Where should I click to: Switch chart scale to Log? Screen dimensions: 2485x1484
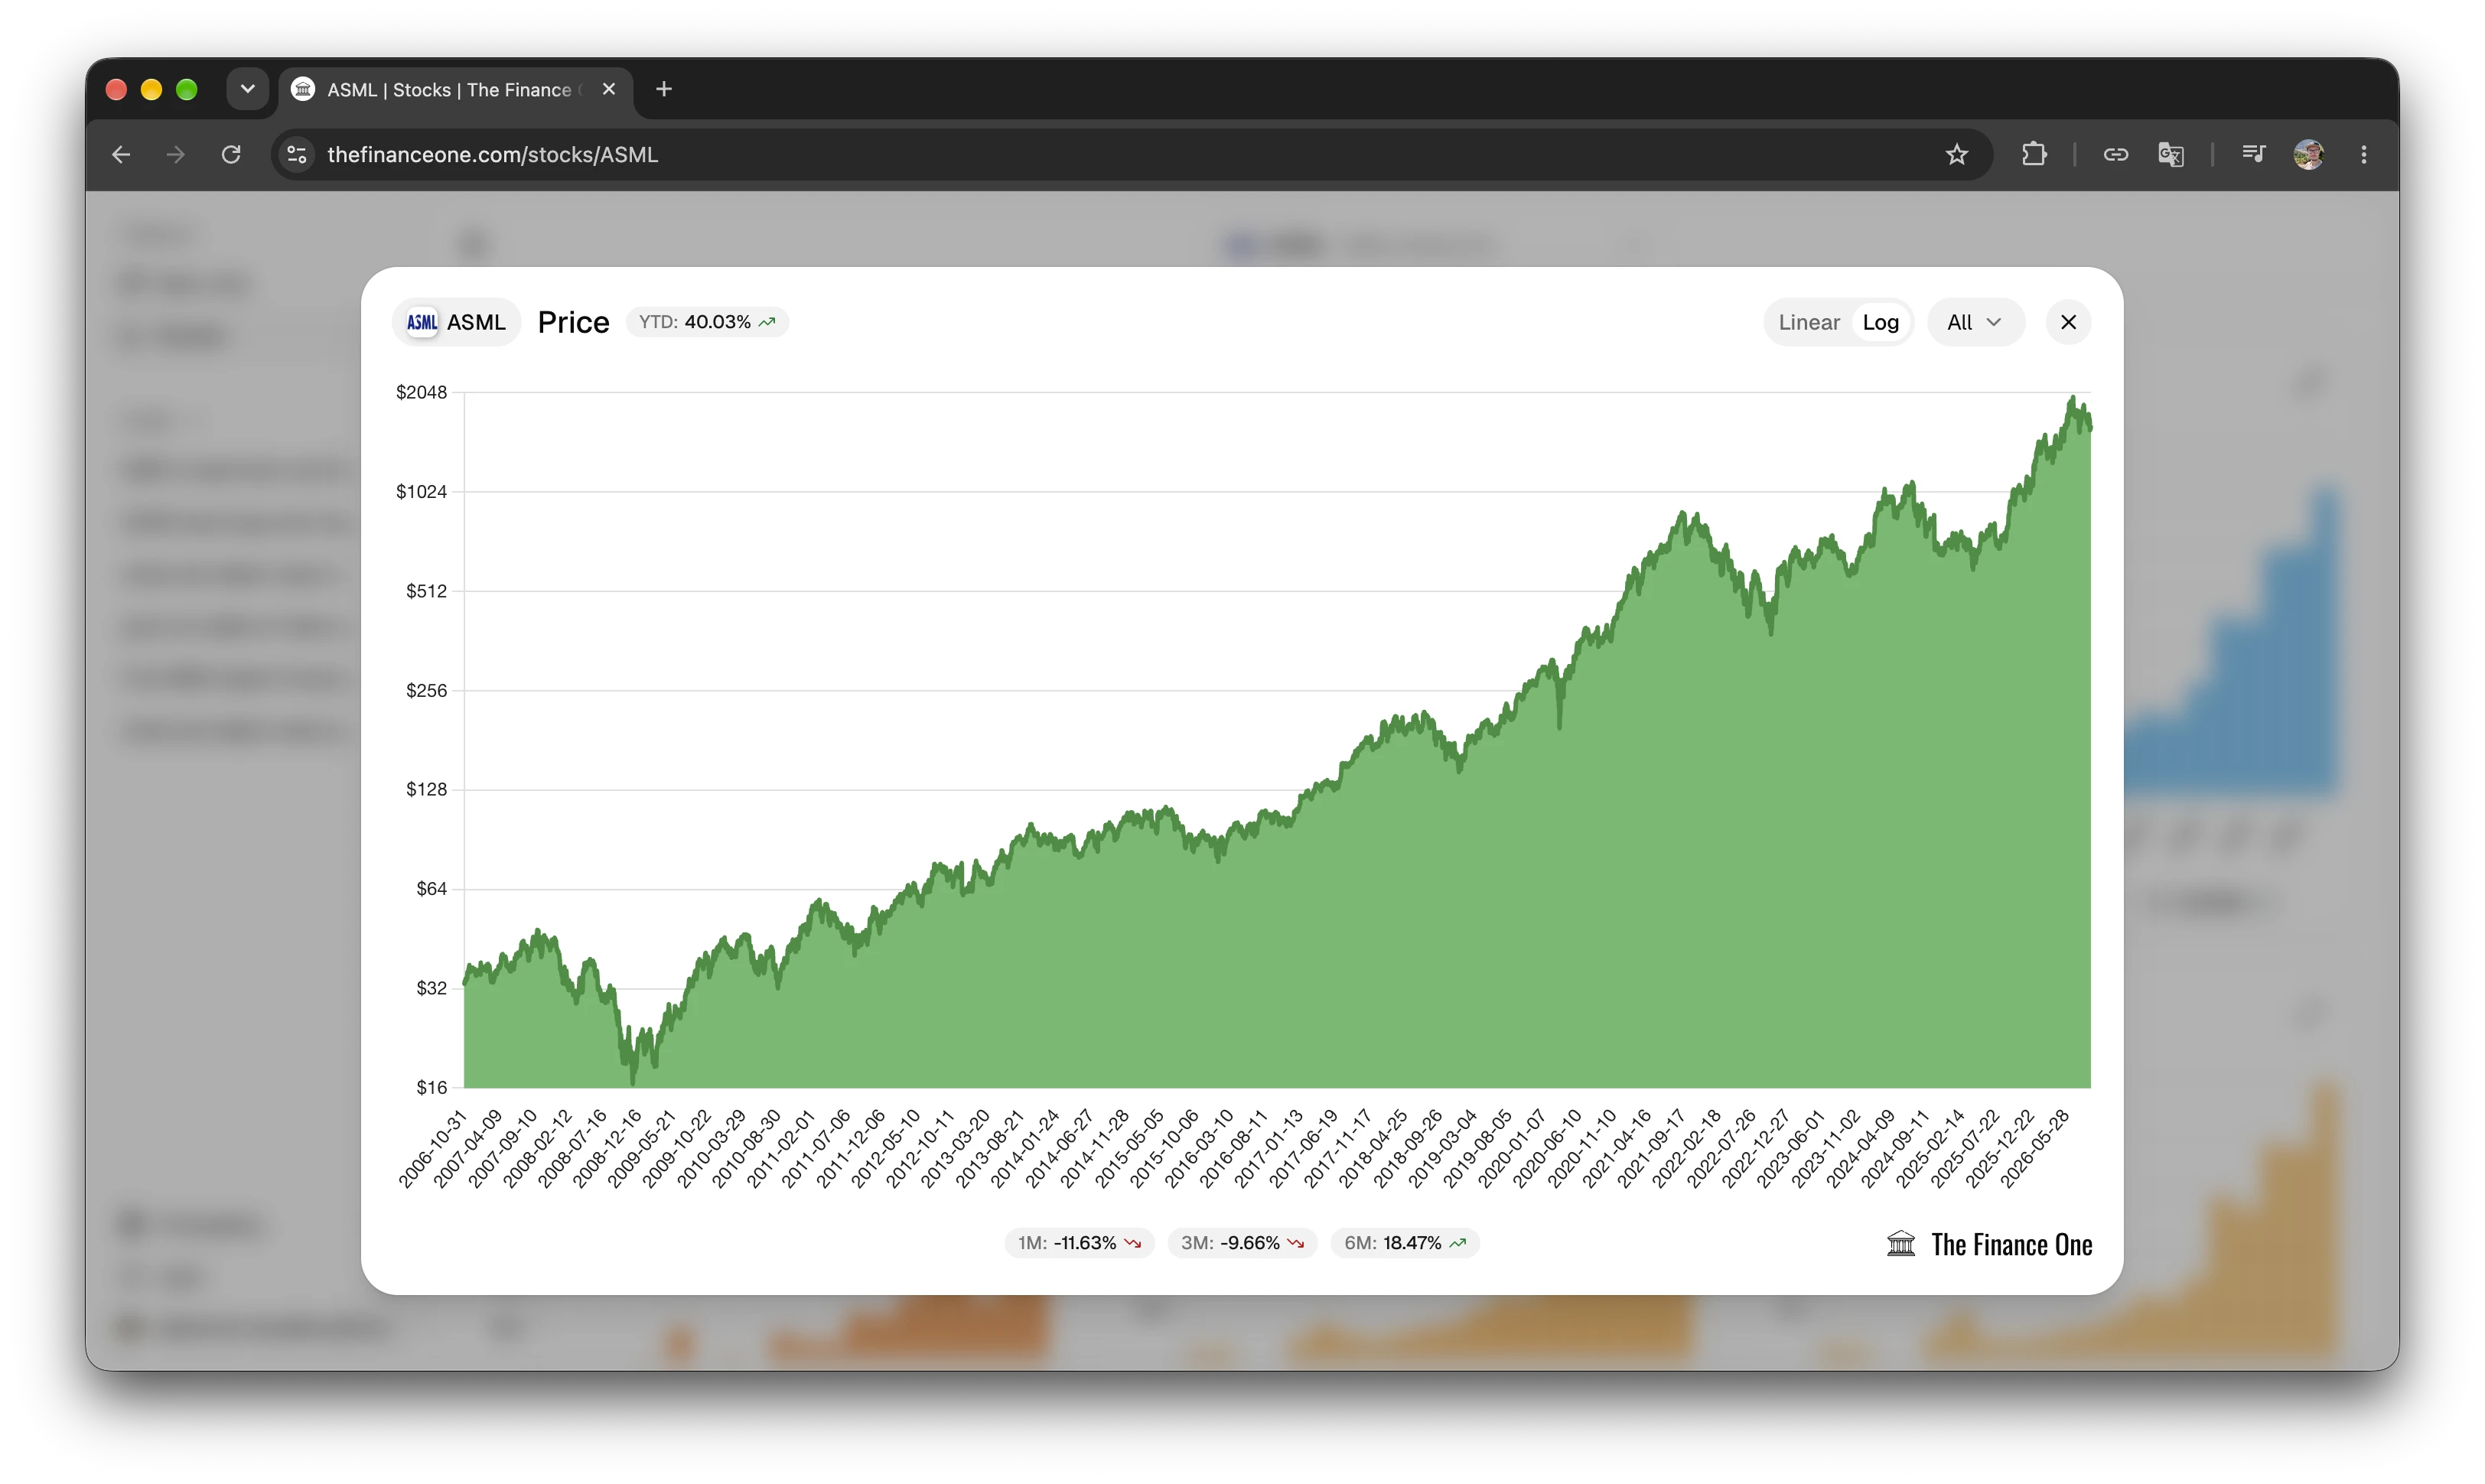tap(1880, 322)
